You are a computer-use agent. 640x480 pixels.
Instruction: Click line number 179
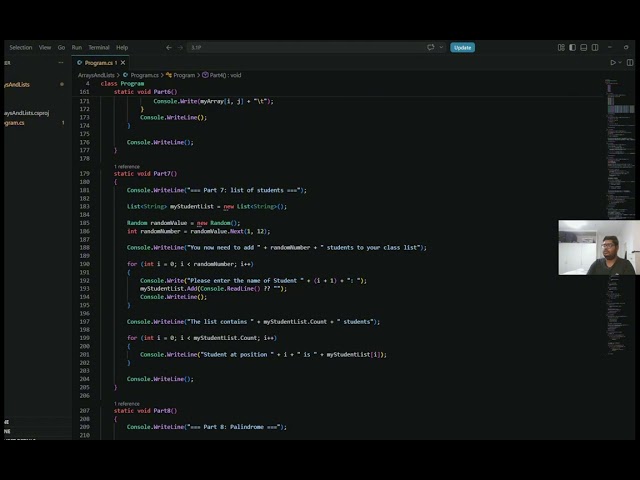(x=84, y=173)
